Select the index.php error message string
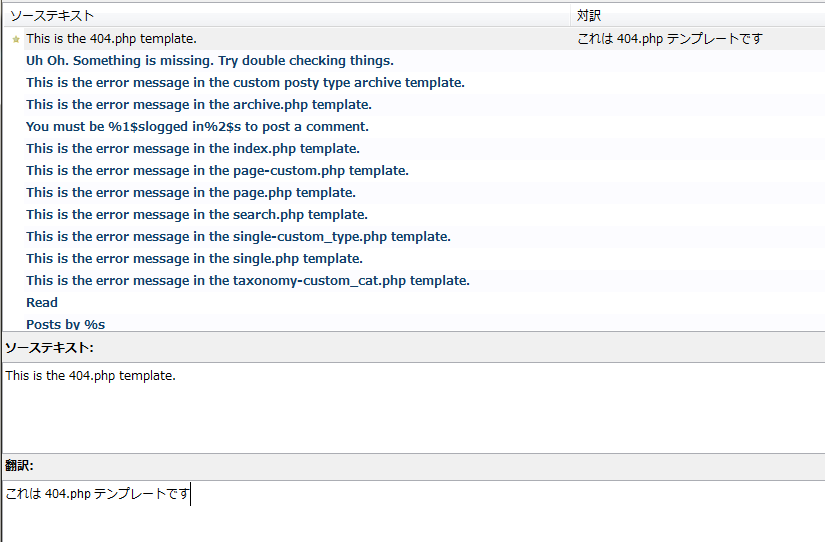This screenshot has width=825, height=542. click(x=193, y=149)
